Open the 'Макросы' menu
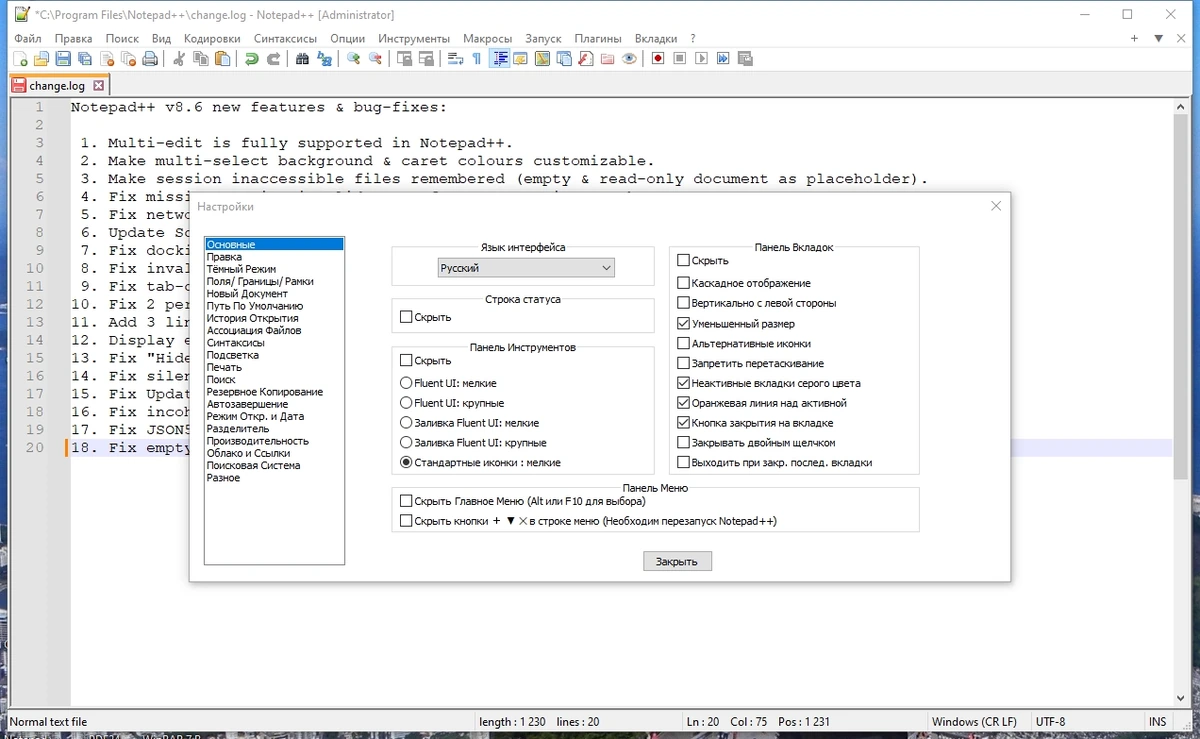 tap(489, 39)
